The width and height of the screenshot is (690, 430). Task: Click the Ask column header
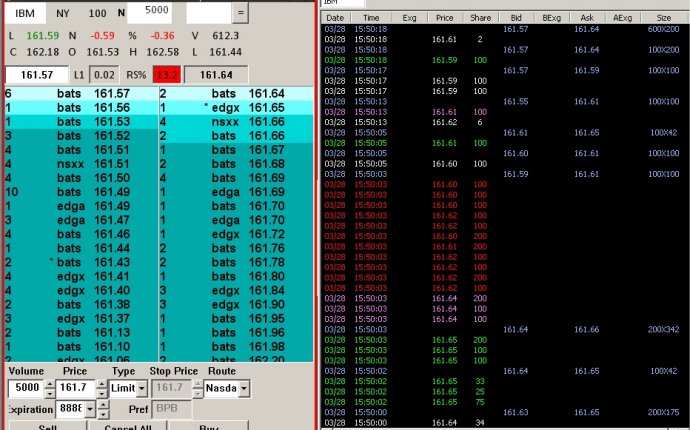587,18
